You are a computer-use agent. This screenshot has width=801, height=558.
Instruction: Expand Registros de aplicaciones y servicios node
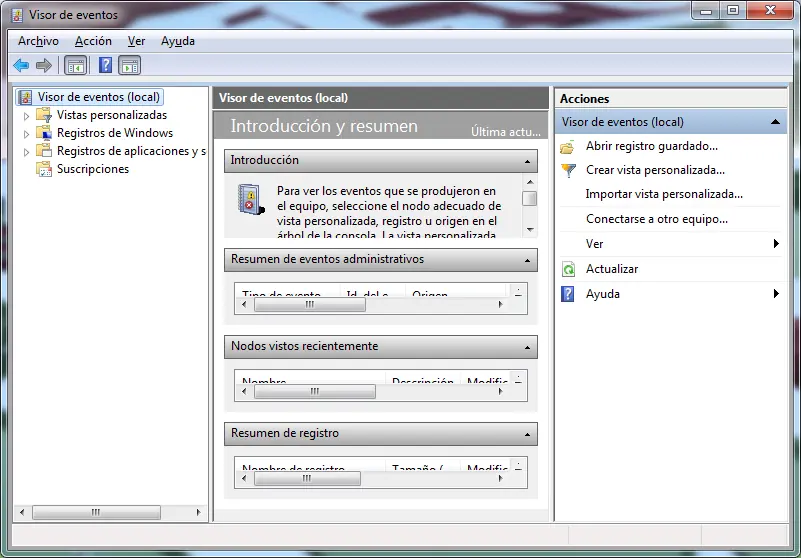pyautogui.click(x=27, y=152)
